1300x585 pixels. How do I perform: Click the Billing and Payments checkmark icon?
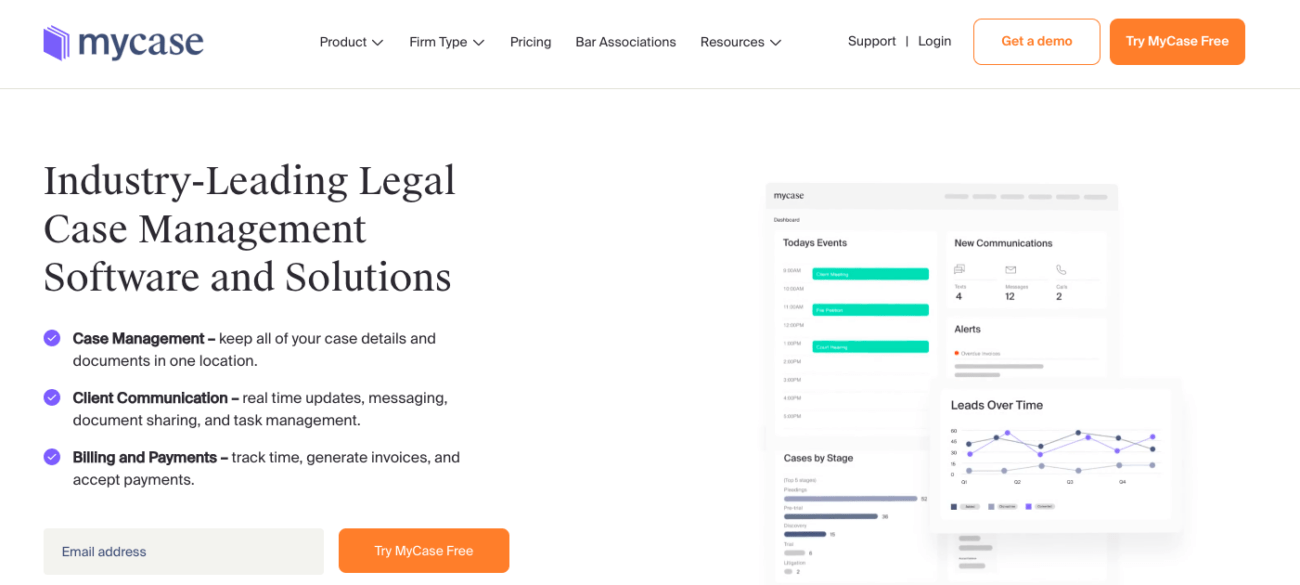coord(52,457)
